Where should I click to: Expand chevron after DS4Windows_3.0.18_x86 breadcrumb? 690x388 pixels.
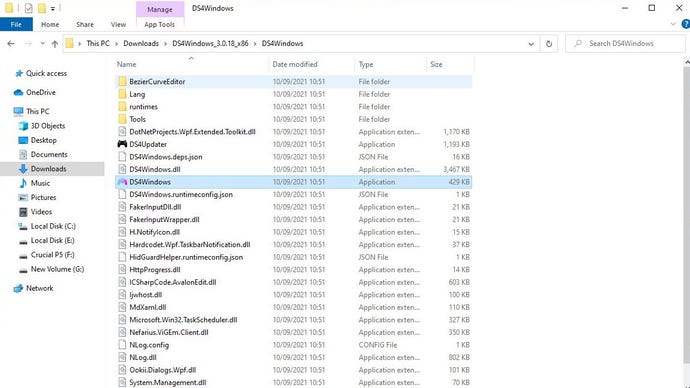[255, 44]
